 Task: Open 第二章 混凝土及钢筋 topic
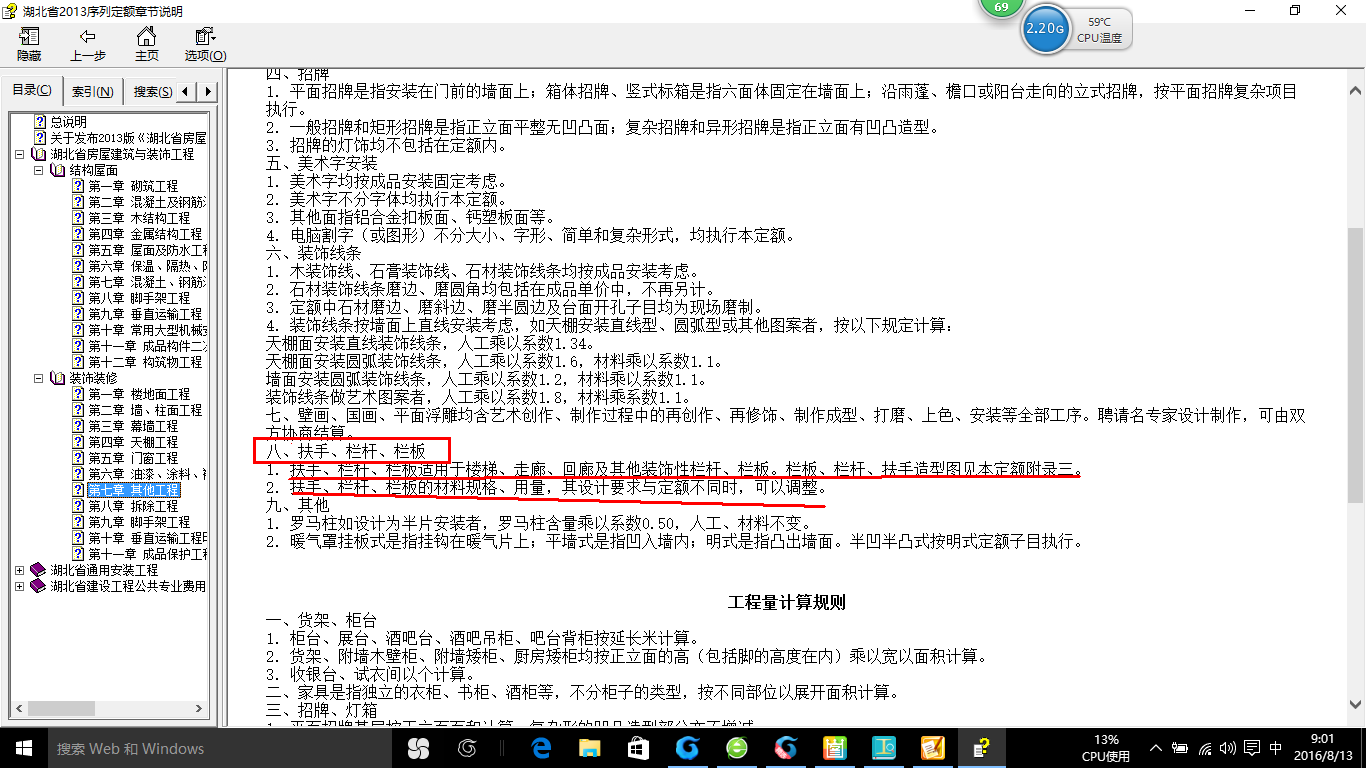[146, 202]
